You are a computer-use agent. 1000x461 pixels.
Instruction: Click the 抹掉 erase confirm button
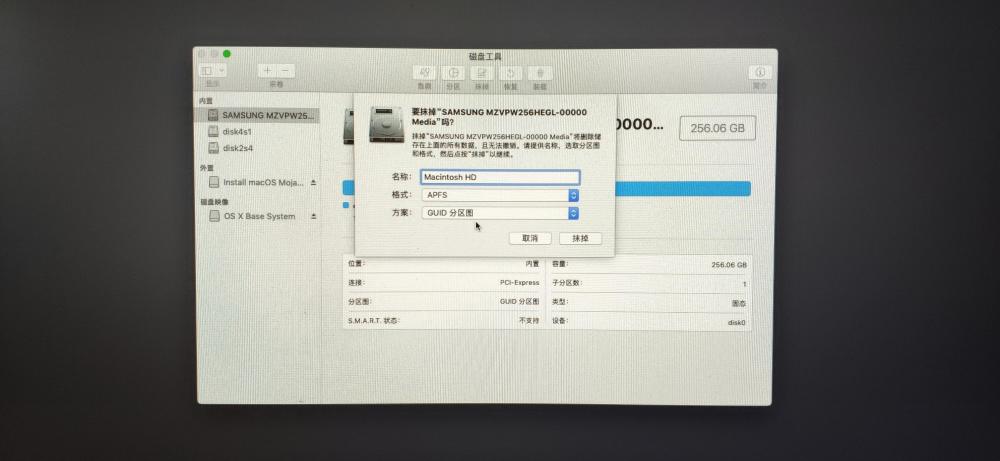pos(580,238)
